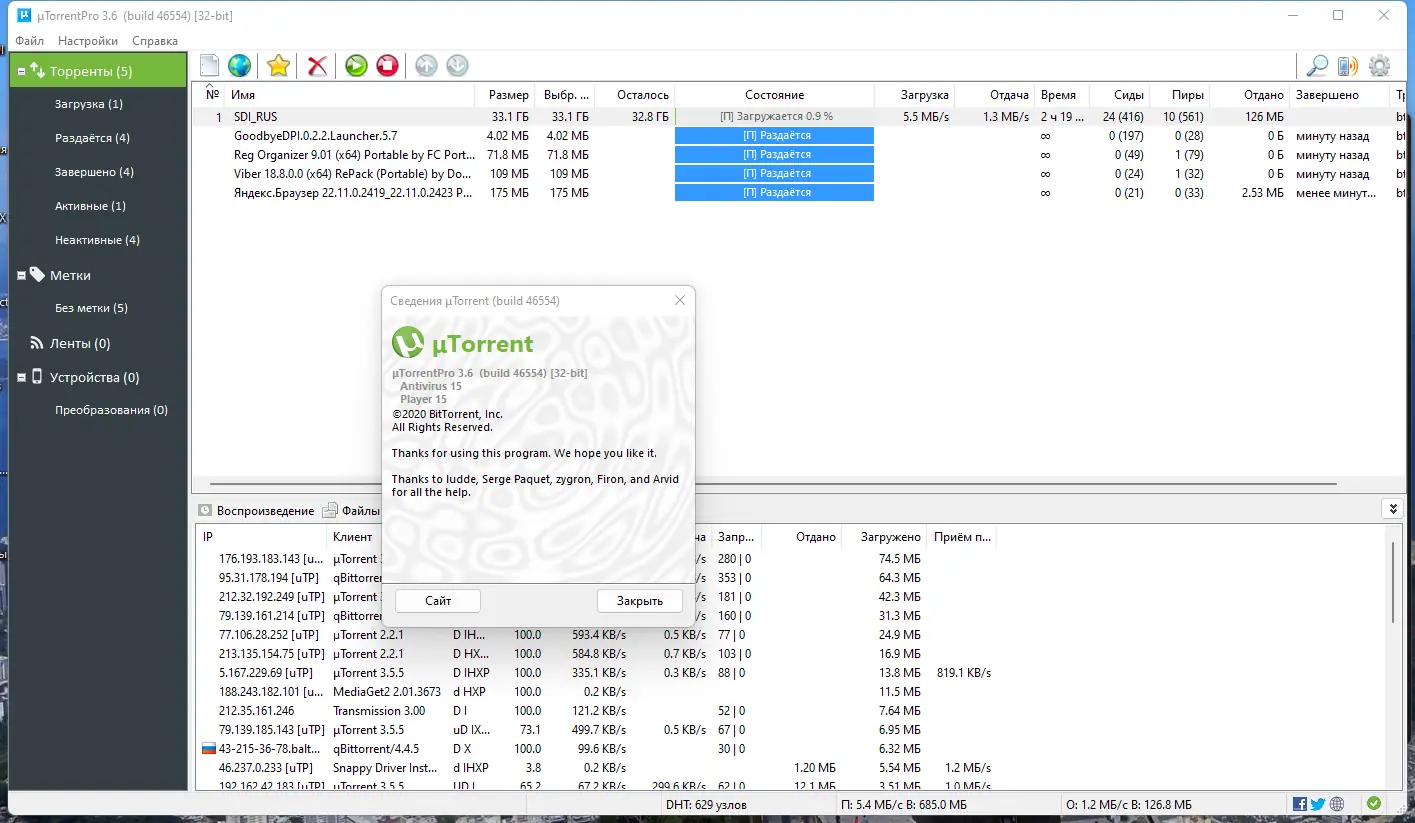
Task: Open preferences with gear icon
Action: click(1378, 65)
